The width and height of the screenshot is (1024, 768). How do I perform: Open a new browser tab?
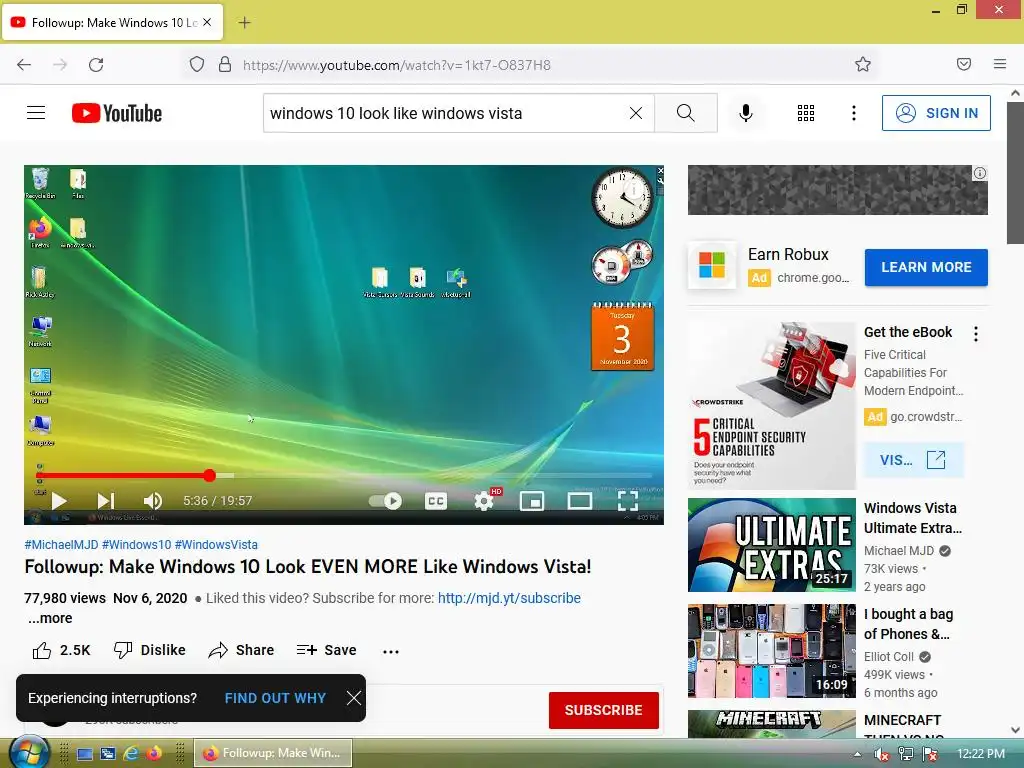(x=244, y=23)
